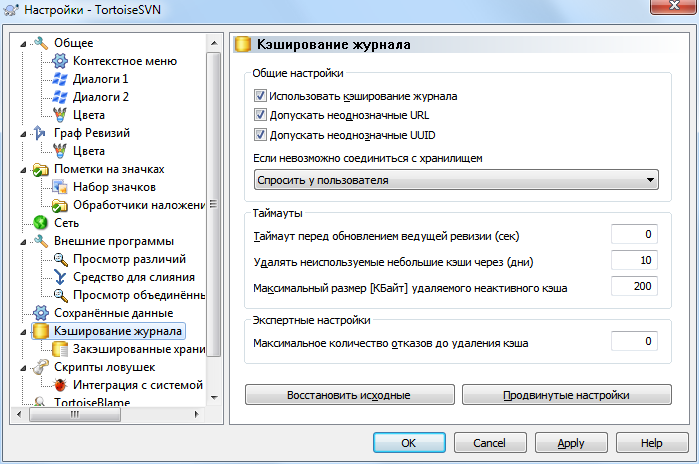This screenshot has width=699, height=464.
Task: Open the Спросить у пользователя dropdown
Action: [456, 180]
